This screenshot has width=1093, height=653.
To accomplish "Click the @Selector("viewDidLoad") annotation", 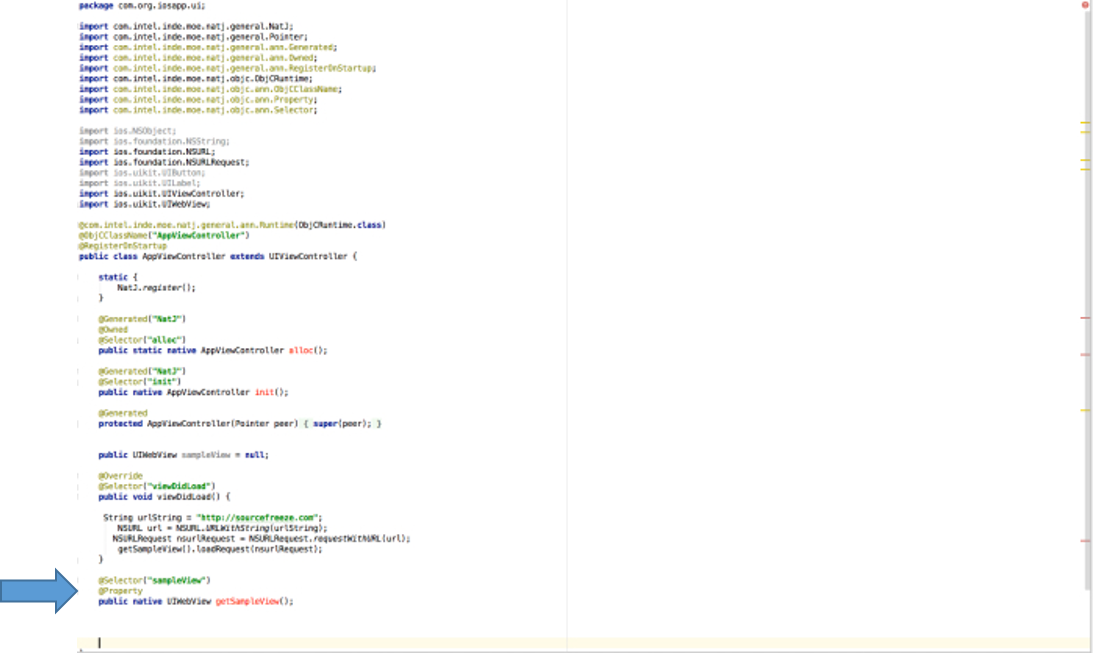I will pos(157,486).
